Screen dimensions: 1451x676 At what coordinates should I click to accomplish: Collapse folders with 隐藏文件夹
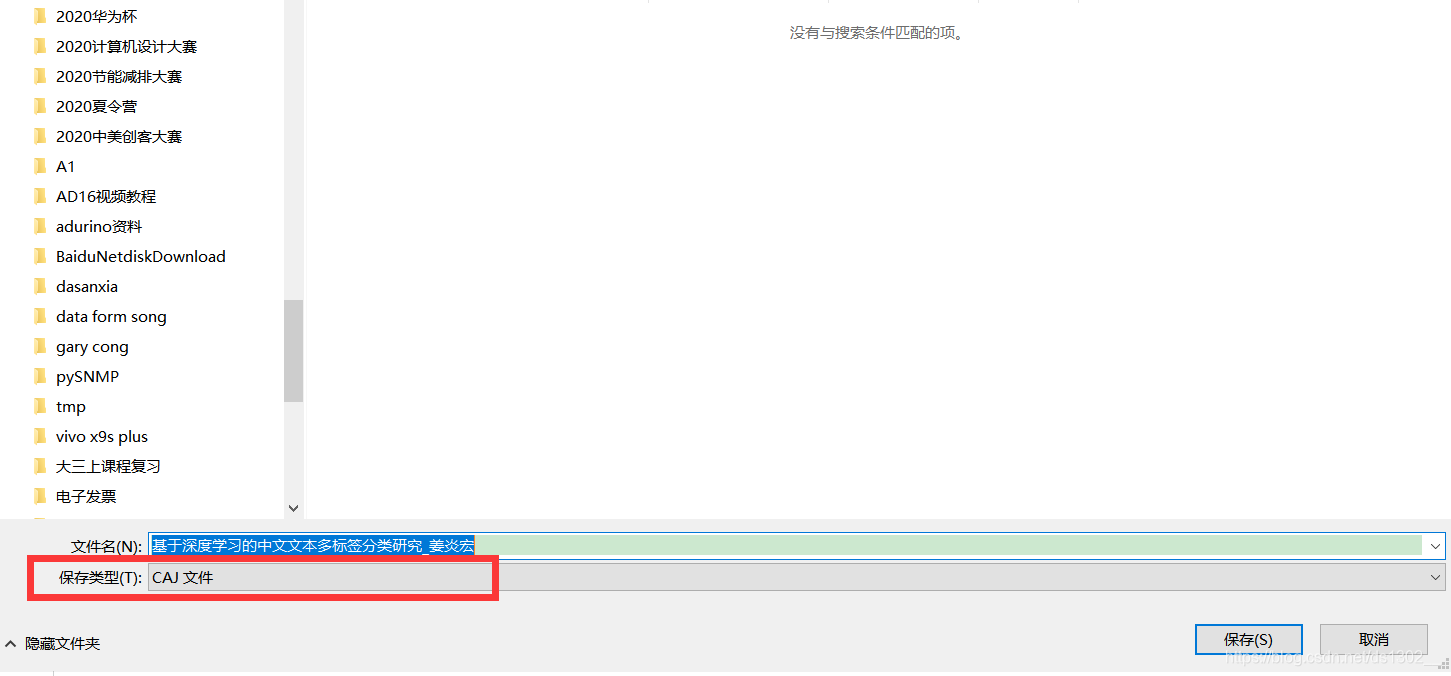pos(53,643)
